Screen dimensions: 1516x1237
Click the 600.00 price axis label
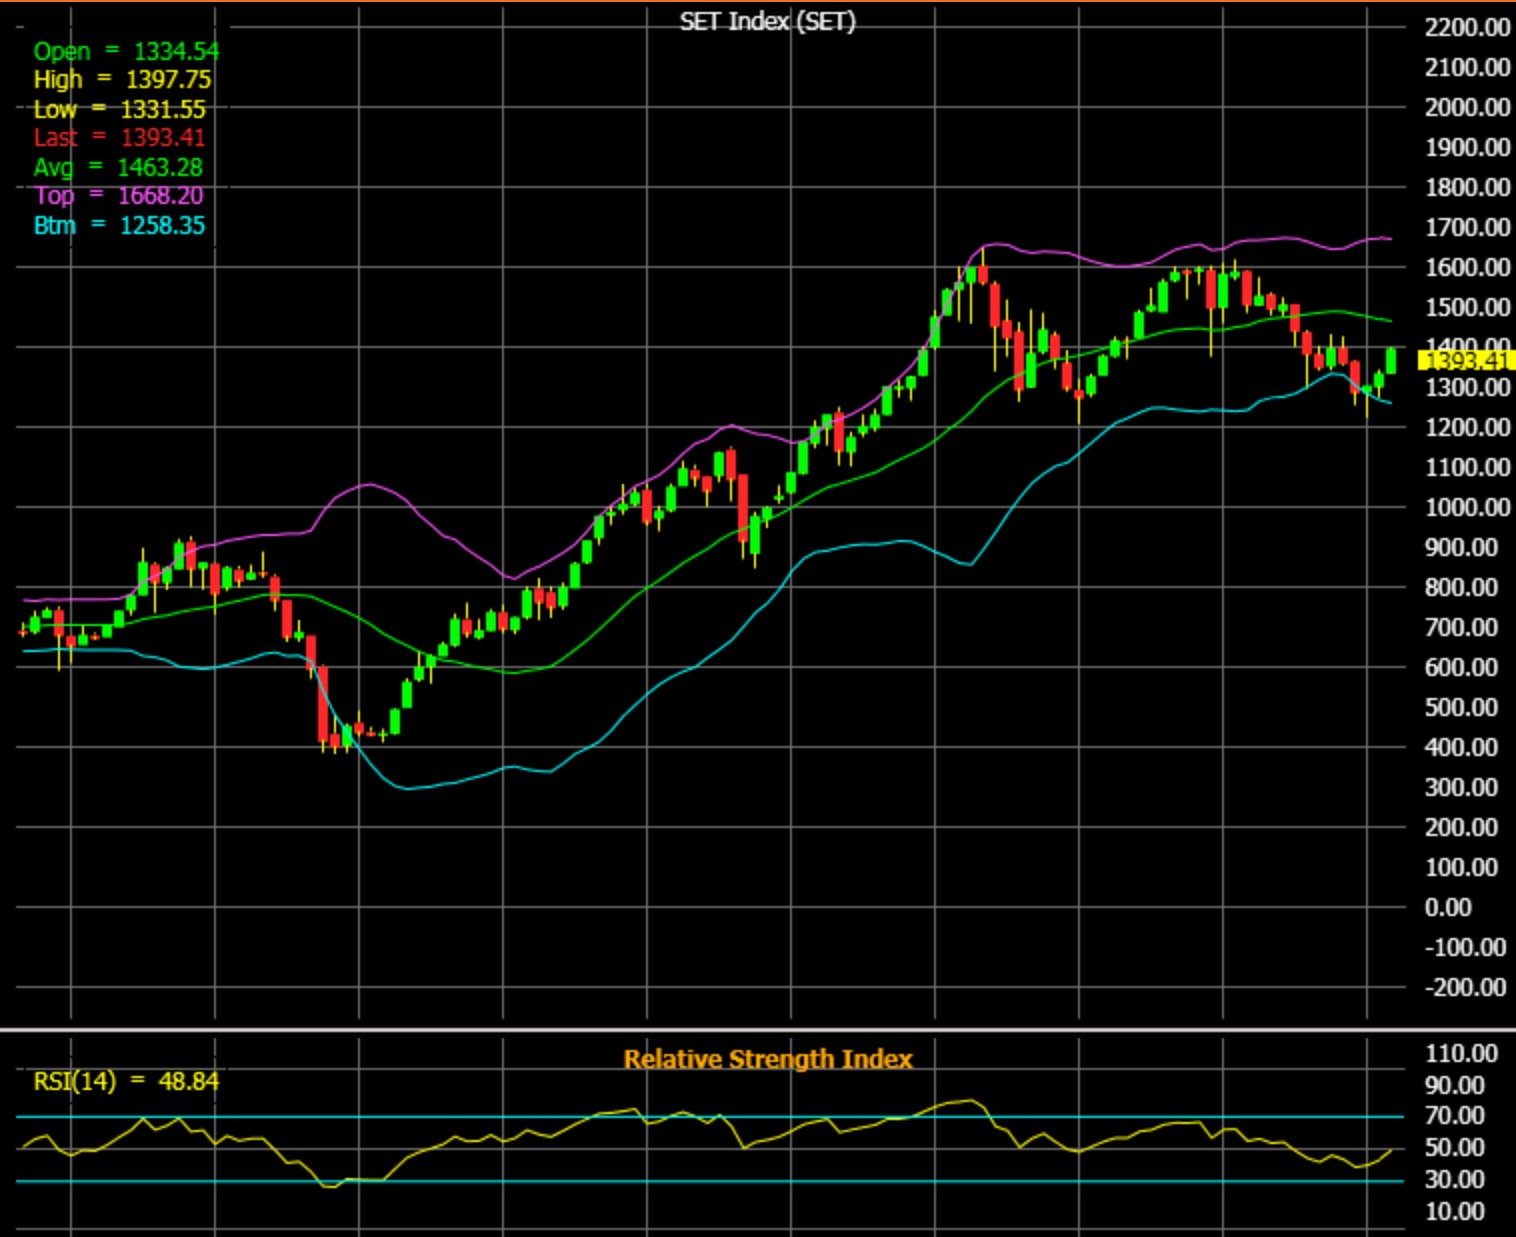click(1461, 667)
